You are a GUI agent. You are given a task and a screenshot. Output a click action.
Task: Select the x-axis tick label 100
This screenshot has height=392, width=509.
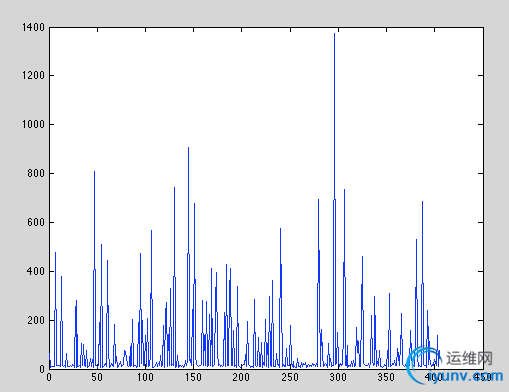145,377
